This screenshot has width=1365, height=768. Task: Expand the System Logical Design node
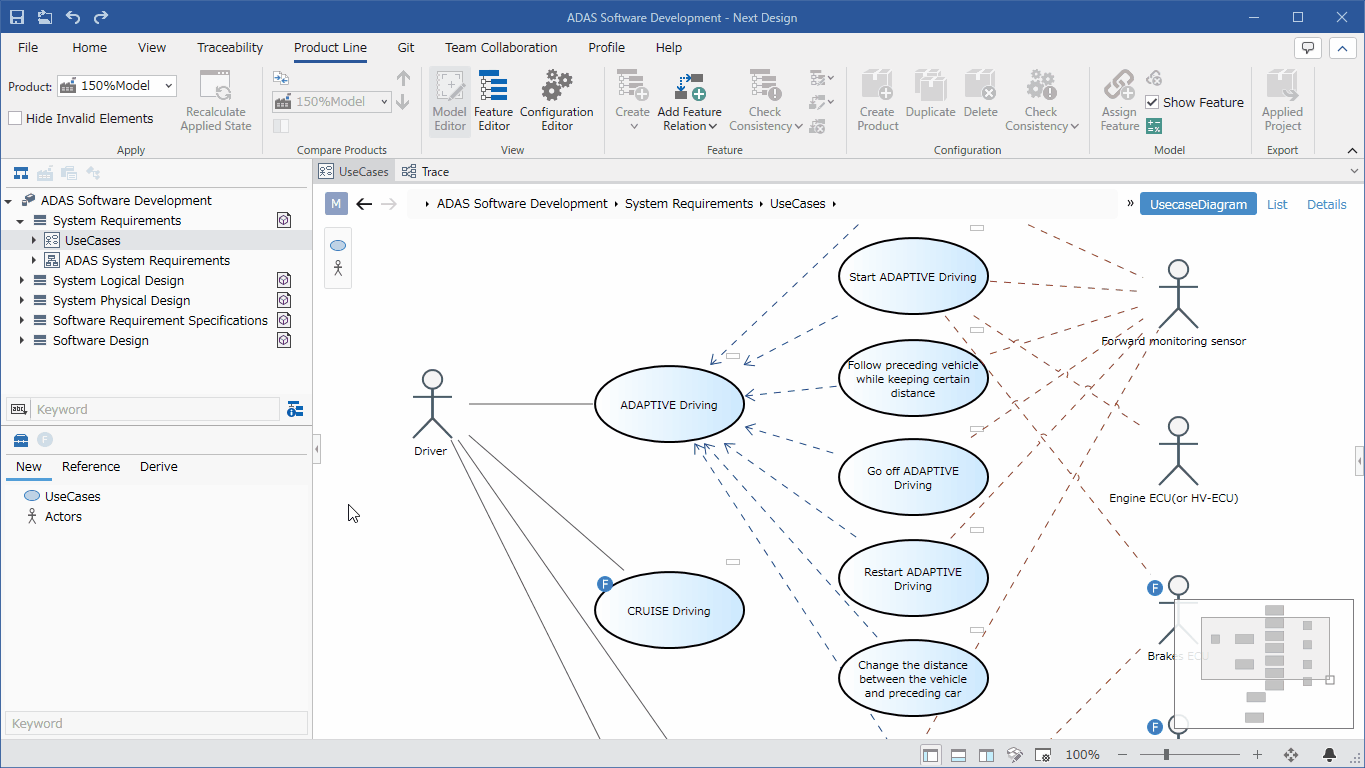(21, 280)
